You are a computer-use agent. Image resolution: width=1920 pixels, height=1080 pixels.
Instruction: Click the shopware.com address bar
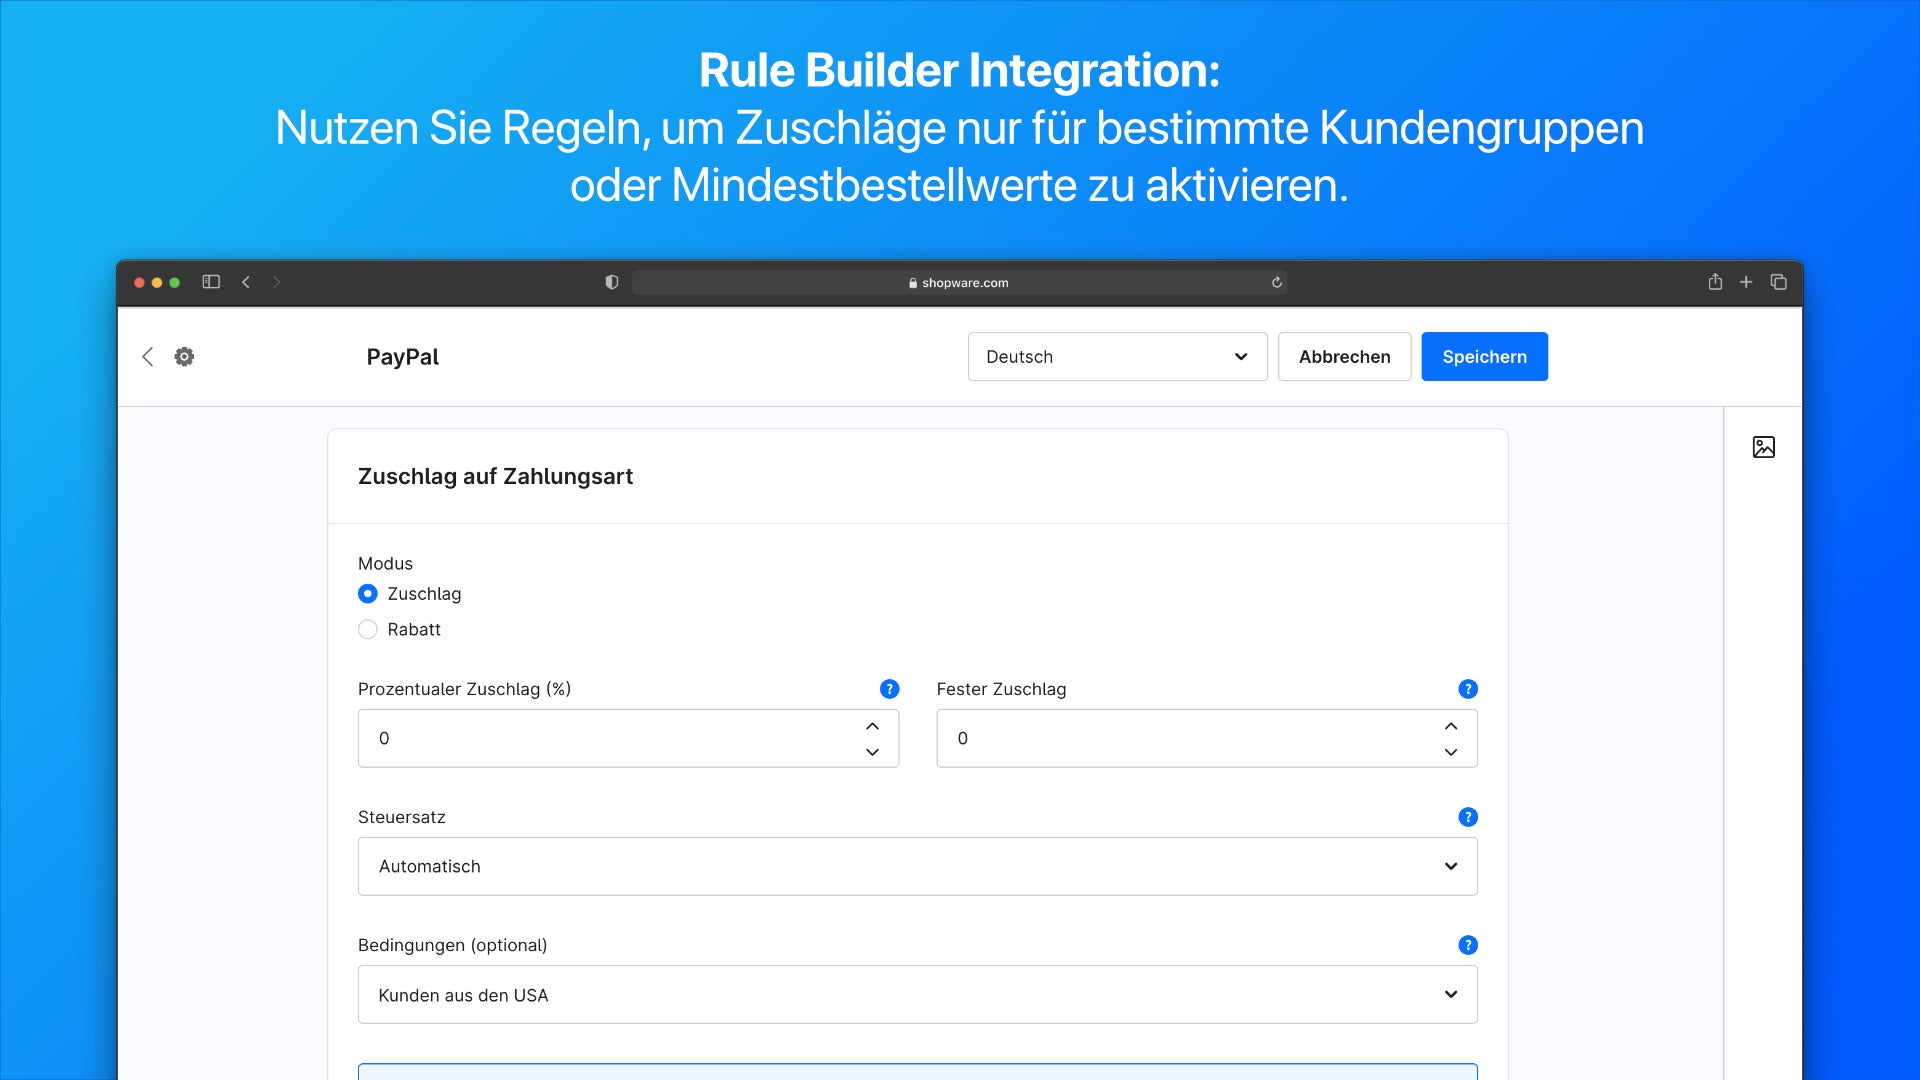pos(960,283)
